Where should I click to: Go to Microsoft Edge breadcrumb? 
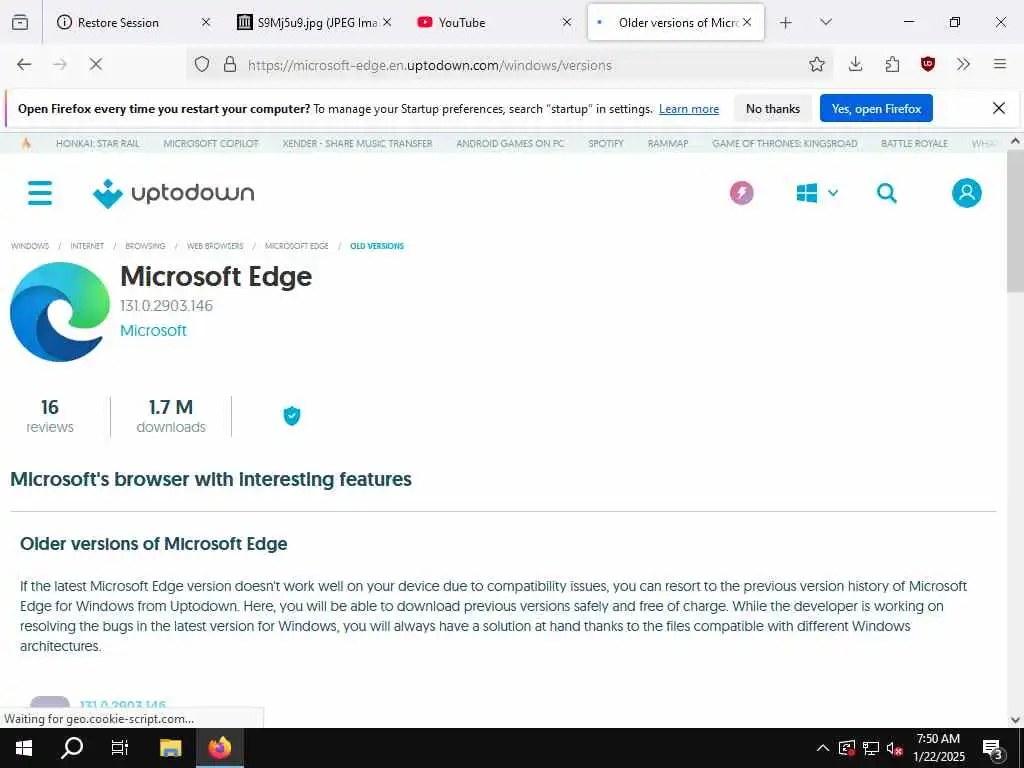click(296, 246)
